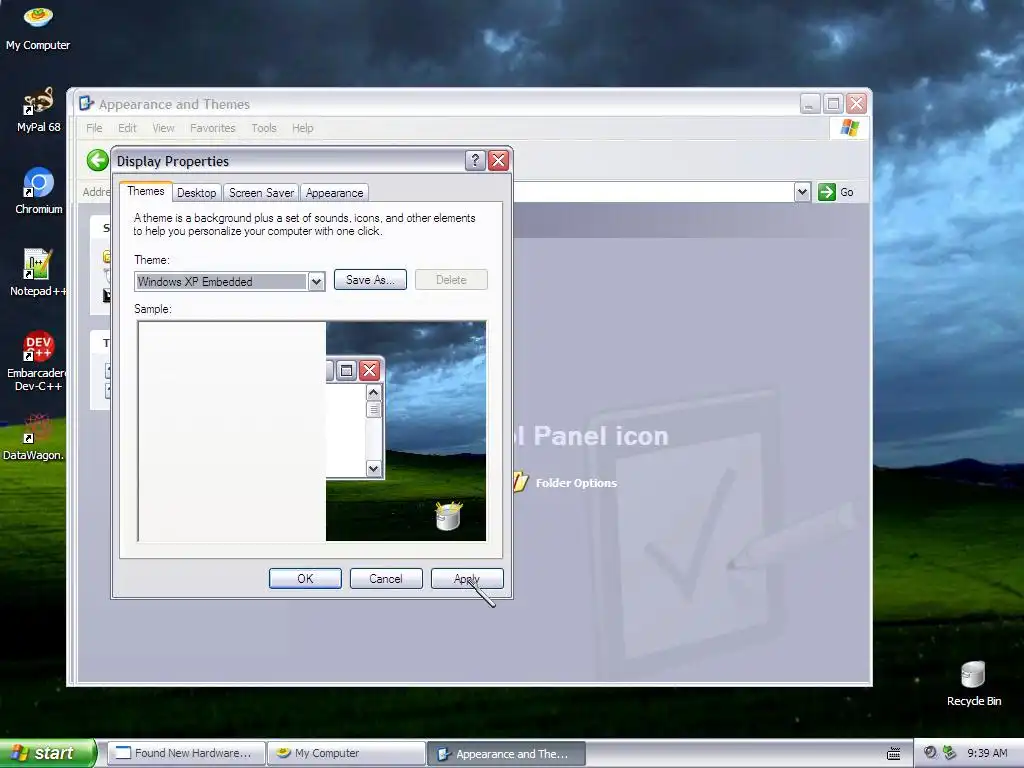Switch to the Themes tab
This screenshot has width=1024, height=768.
pyautogui.click(x=146, y=191)
